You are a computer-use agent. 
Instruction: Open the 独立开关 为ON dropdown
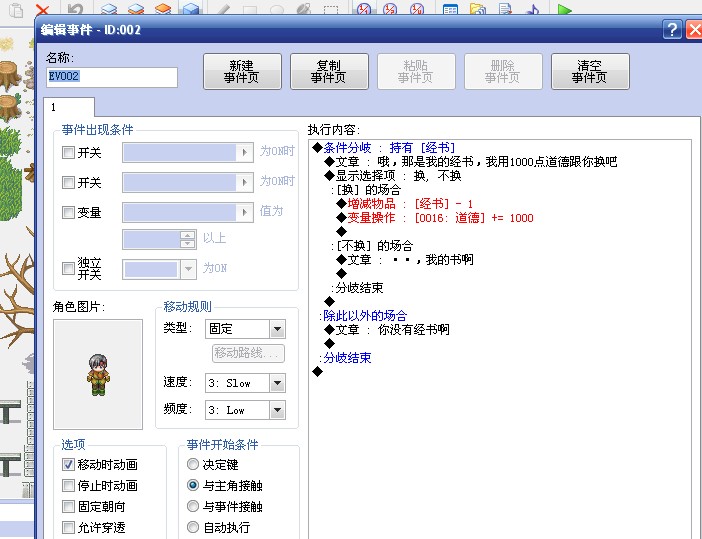pyautogui.click(x=188, y=269)
